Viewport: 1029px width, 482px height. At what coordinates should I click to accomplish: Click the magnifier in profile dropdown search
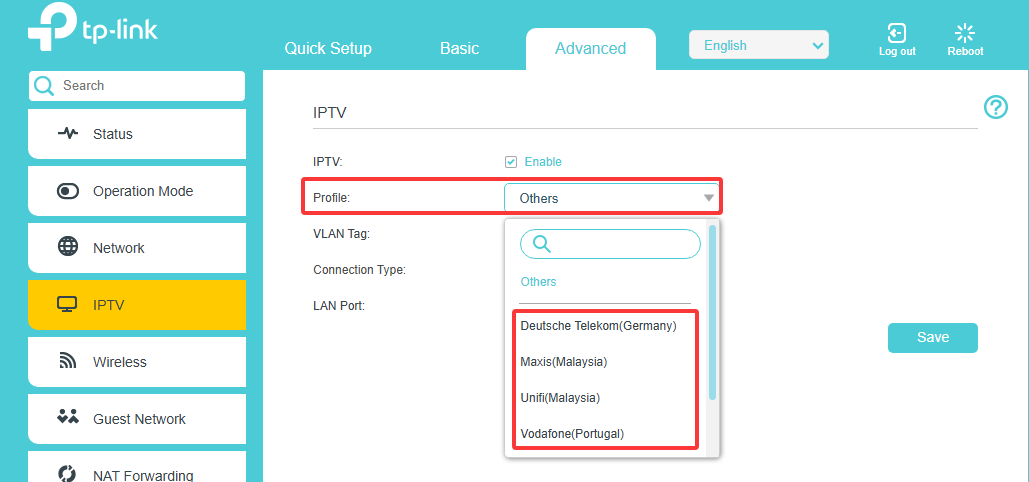541,244
